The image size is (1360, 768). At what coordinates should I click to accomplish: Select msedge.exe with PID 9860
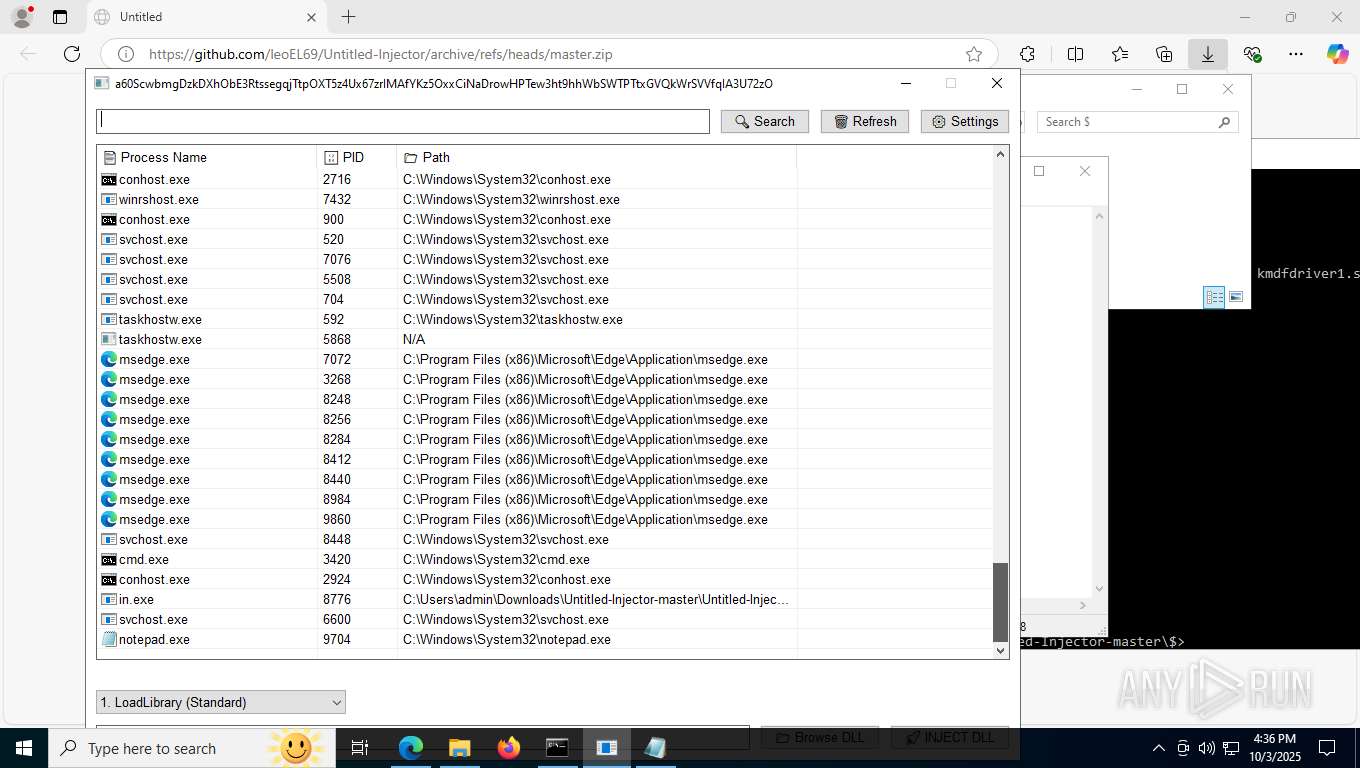tap(545, 519)
